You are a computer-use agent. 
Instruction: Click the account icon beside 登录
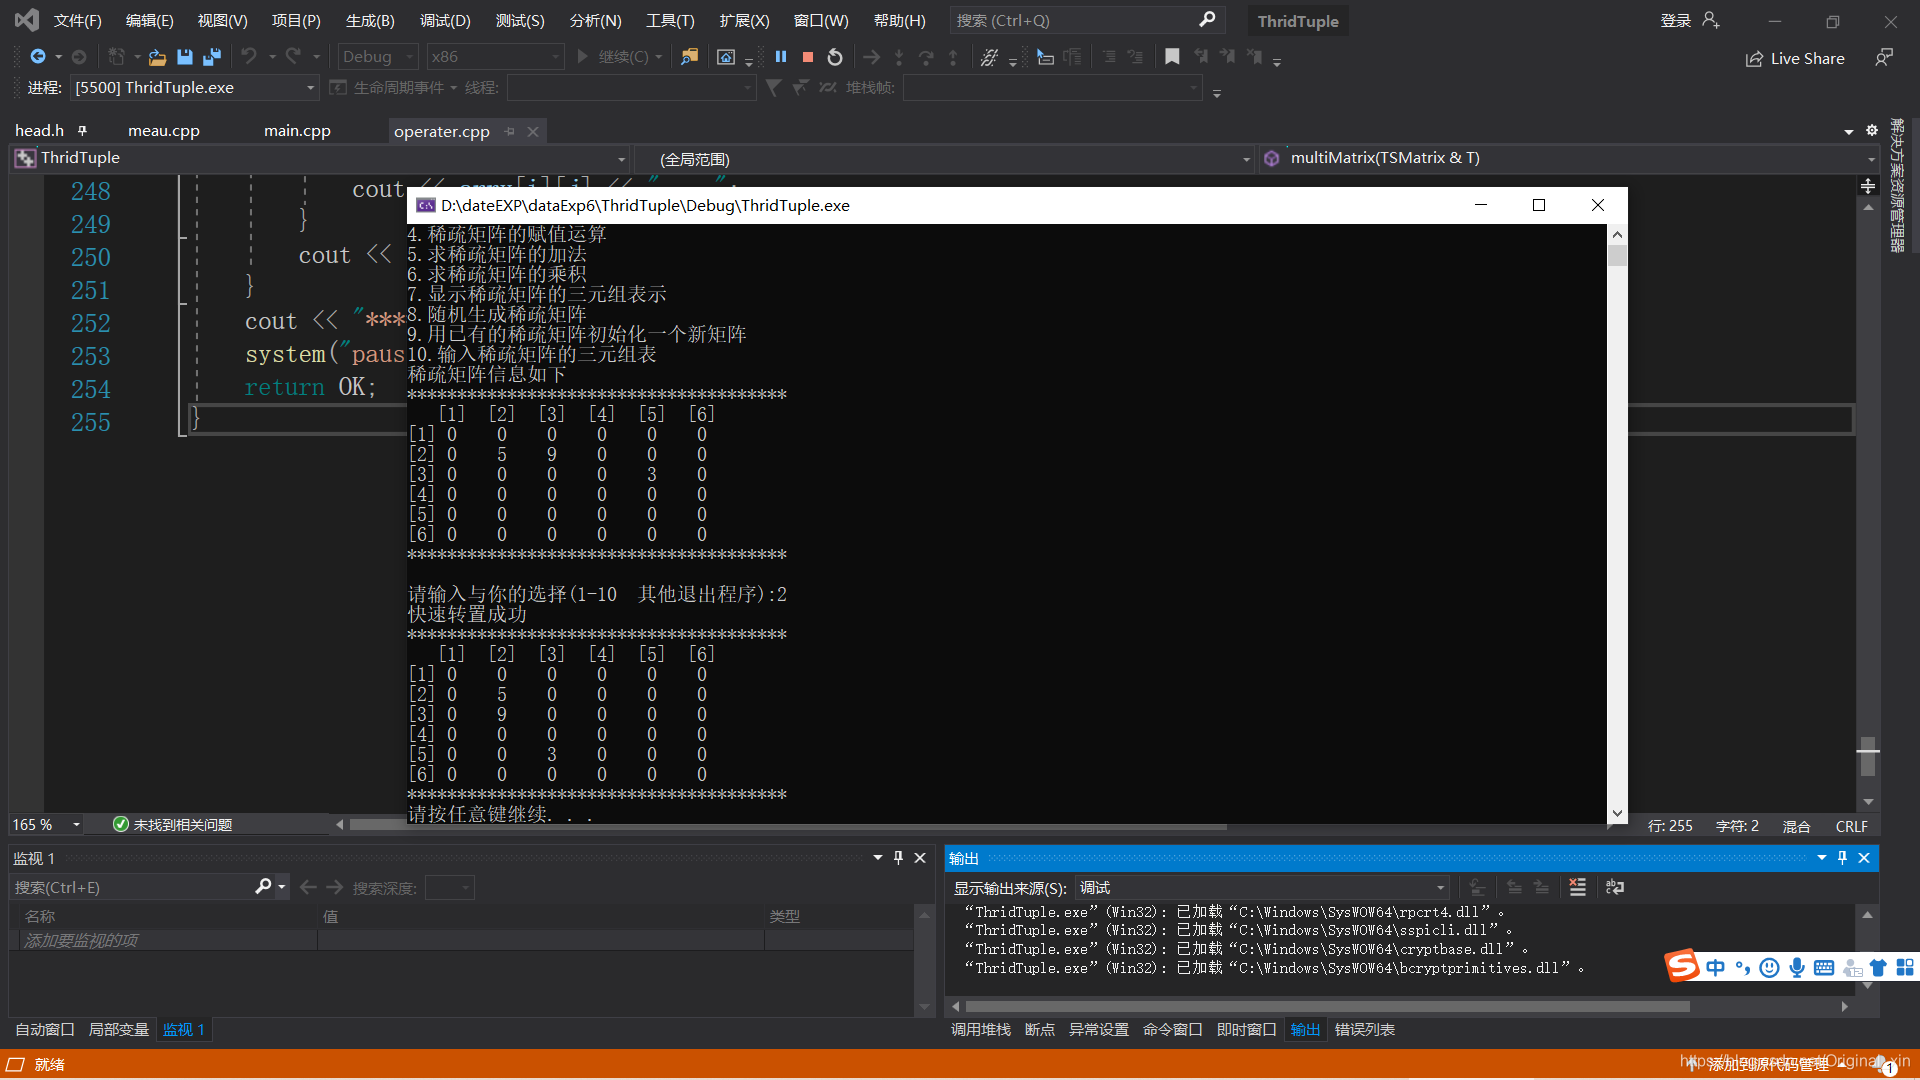coord(1711,20)
